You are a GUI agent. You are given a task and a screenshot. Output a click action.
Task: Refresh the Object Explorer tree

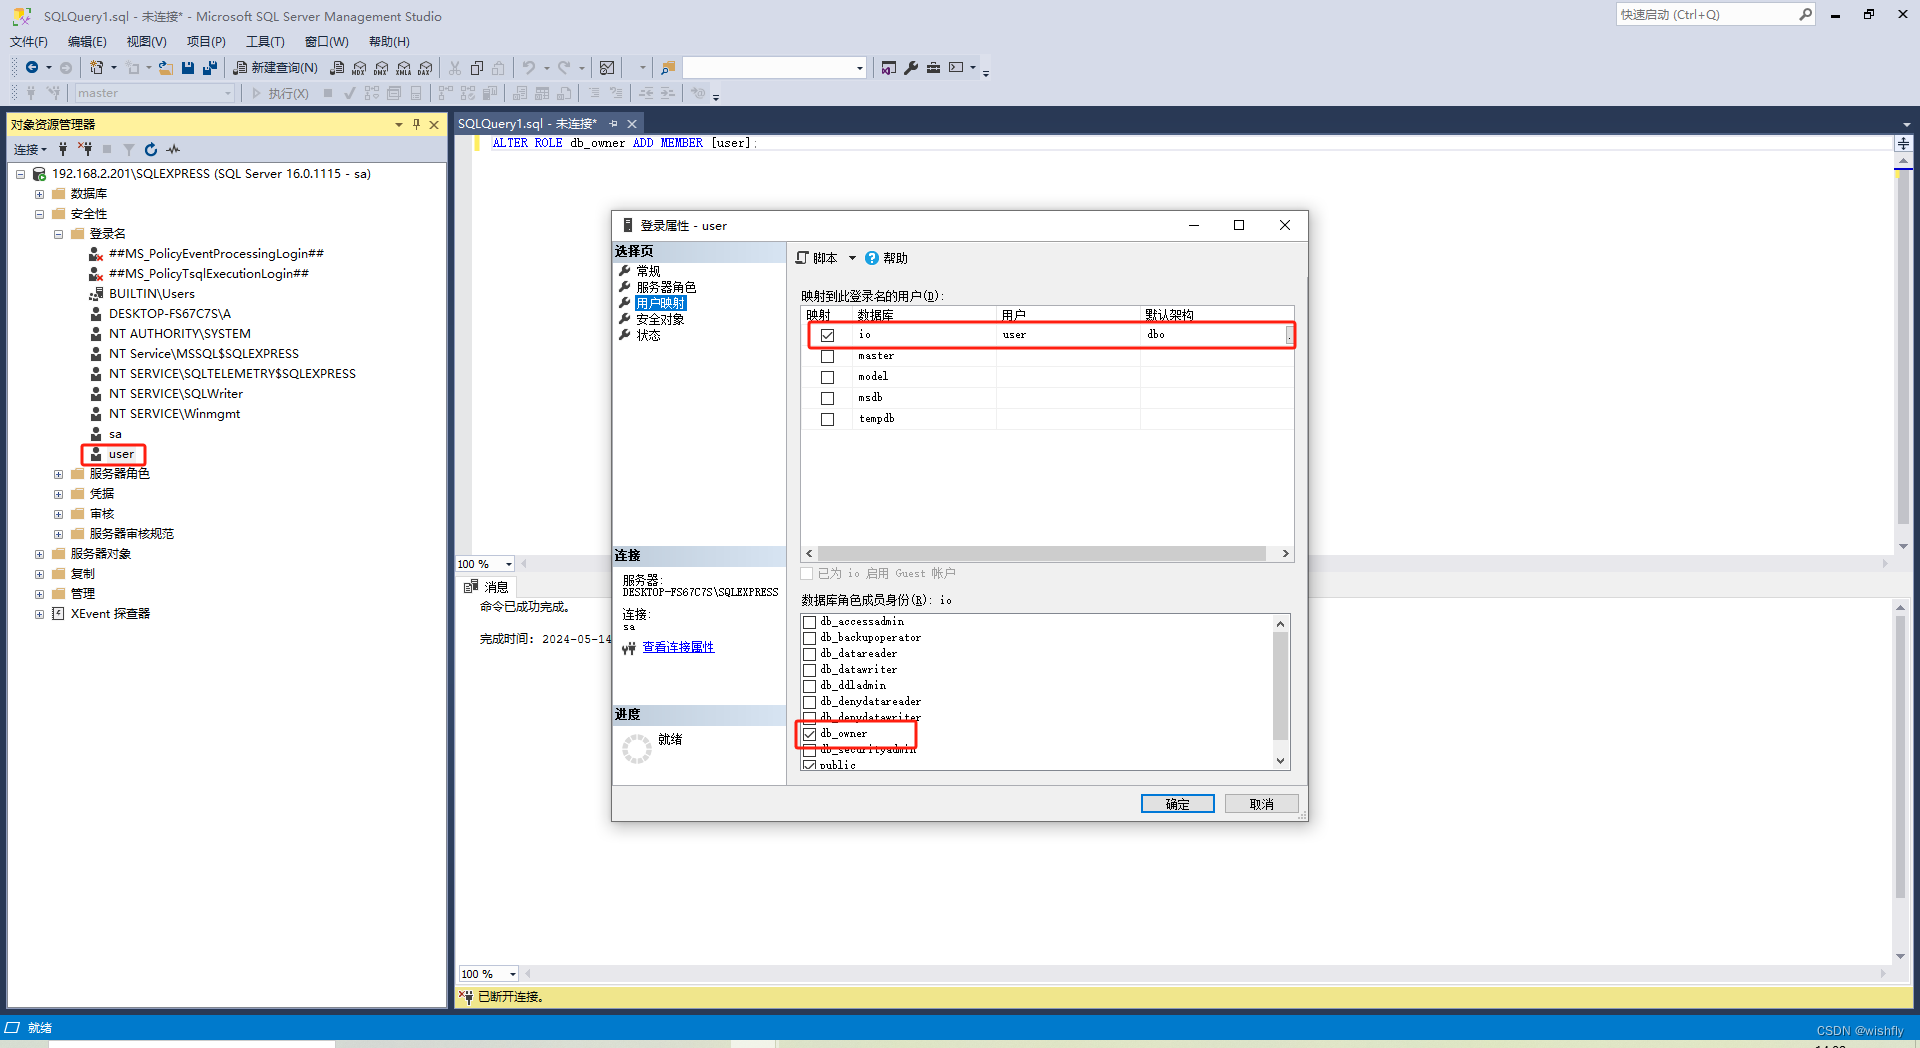(150, 149)
